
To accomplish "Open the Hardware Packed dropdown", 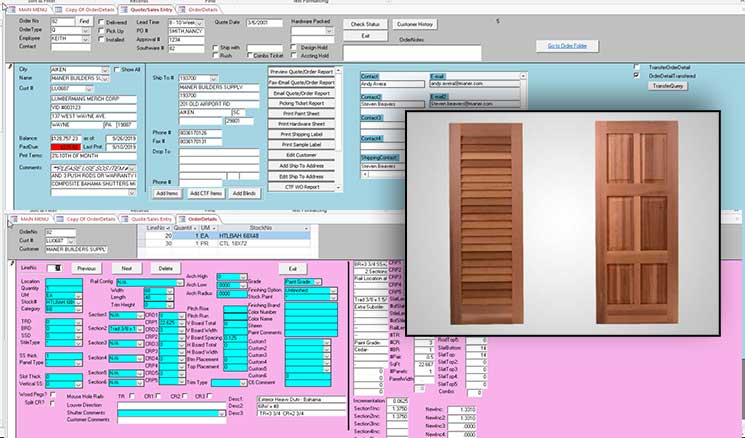I will (329, 30).
